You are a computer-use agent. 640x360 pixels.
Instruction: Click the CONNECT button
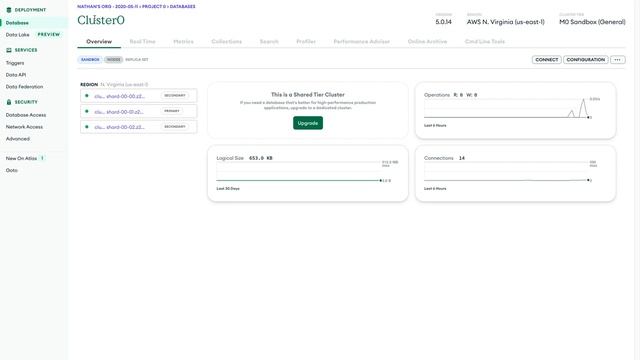pyautogui.click(x=547, y=60)
